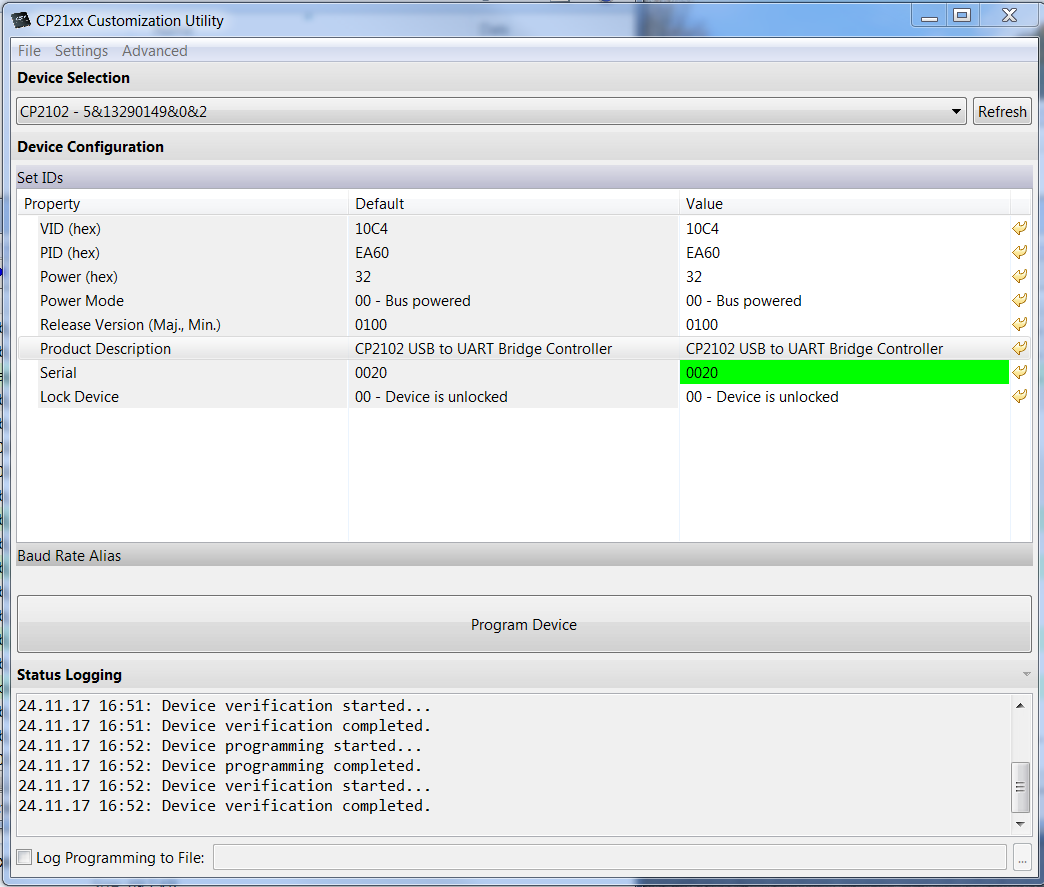Reset Release Version value to default
This screenshot has height=887, width=1044.
(1019, 324)
